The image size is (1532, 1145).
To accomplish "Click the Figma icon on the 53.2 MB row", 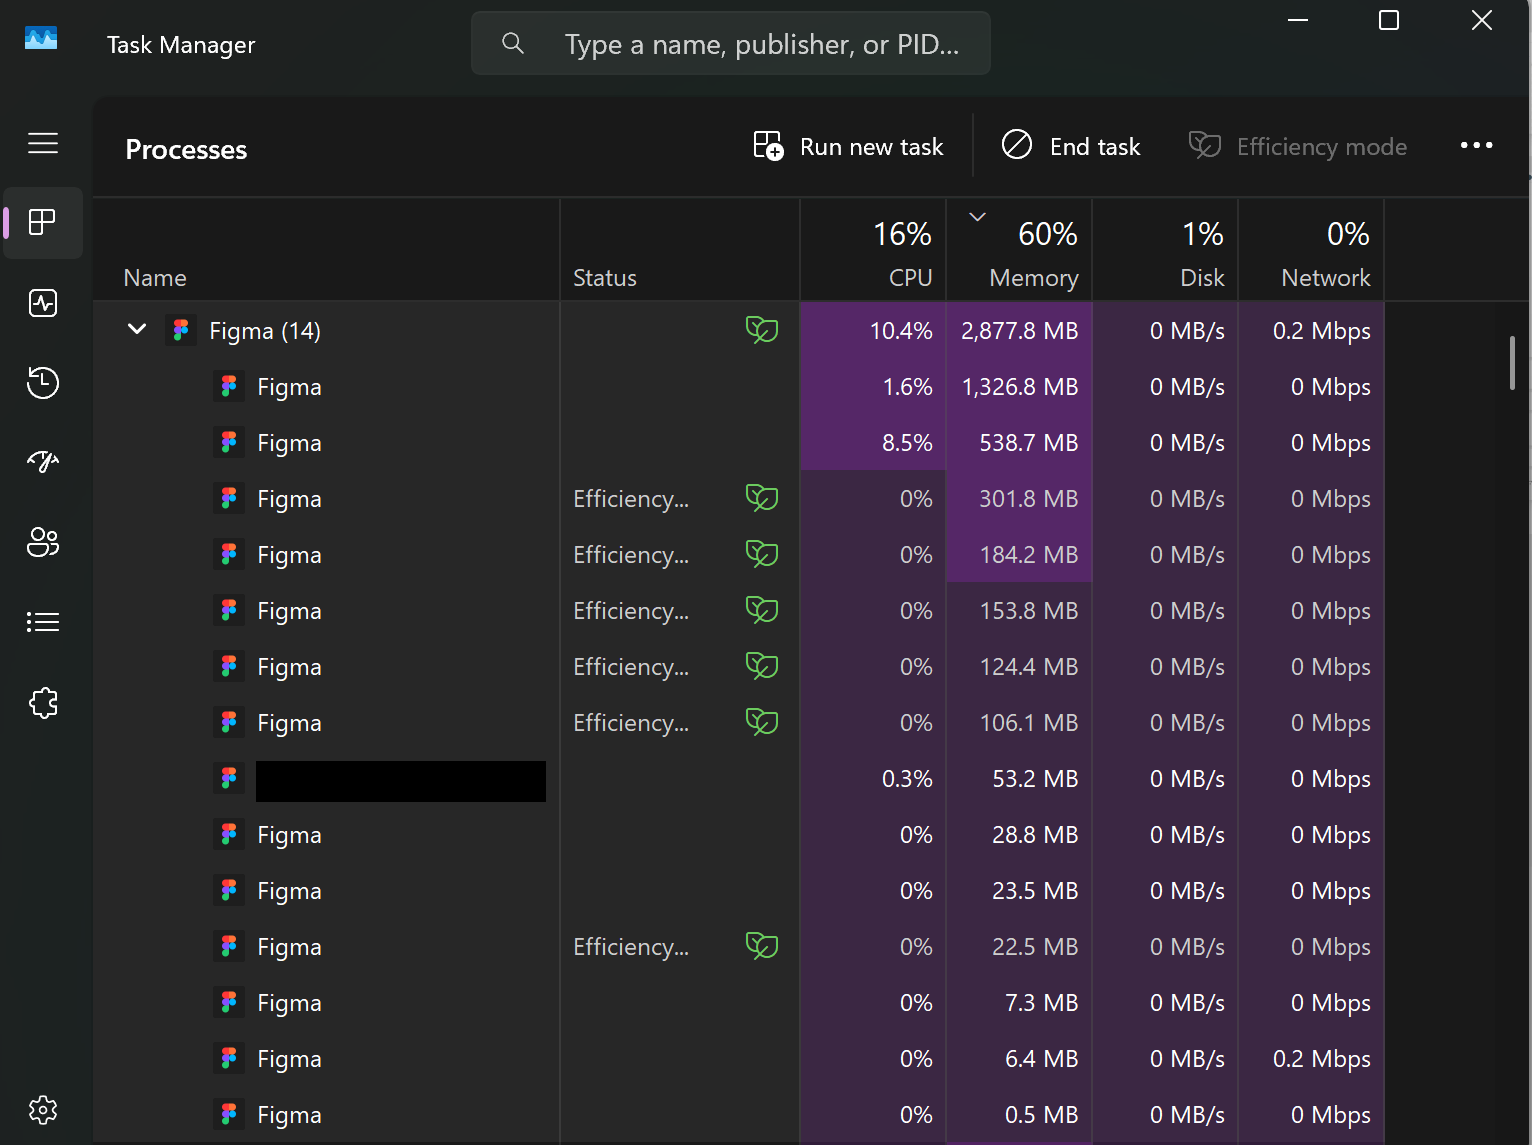I will 229,778.
